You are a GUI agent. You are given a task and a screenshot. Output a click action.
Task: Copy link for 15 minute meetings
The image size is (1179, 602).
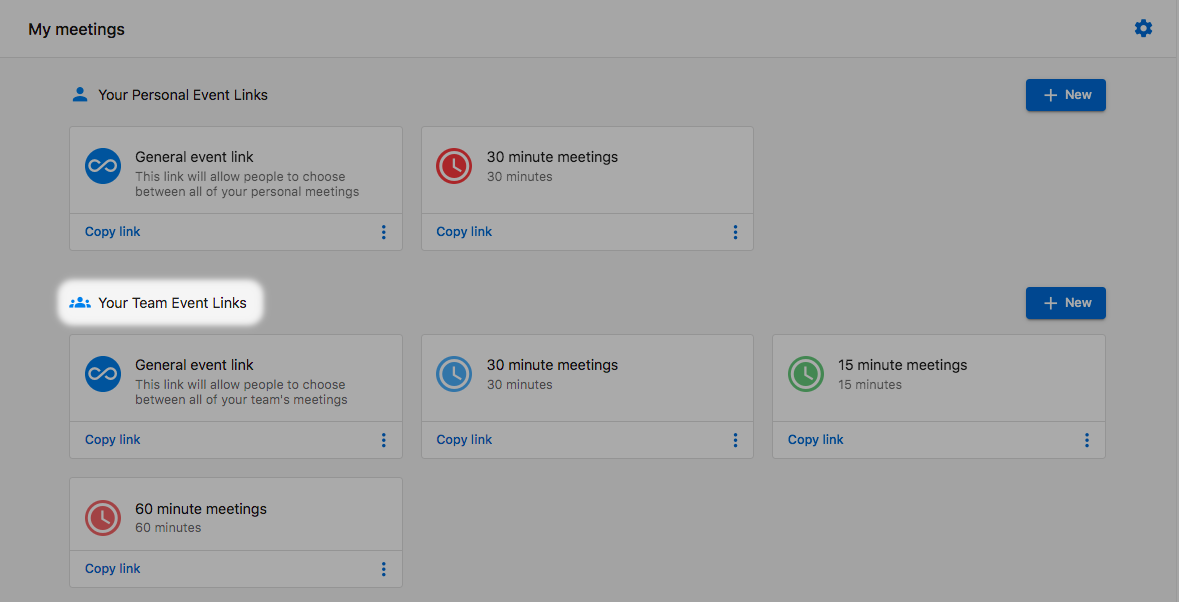pos(815,440)
